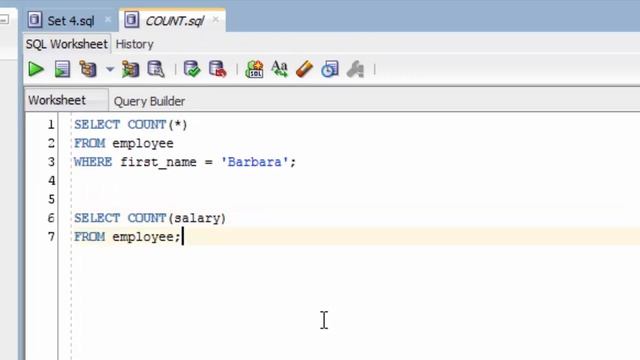Click the WHERE keyword on line 3
640x360 pixels.
[93, 162]
